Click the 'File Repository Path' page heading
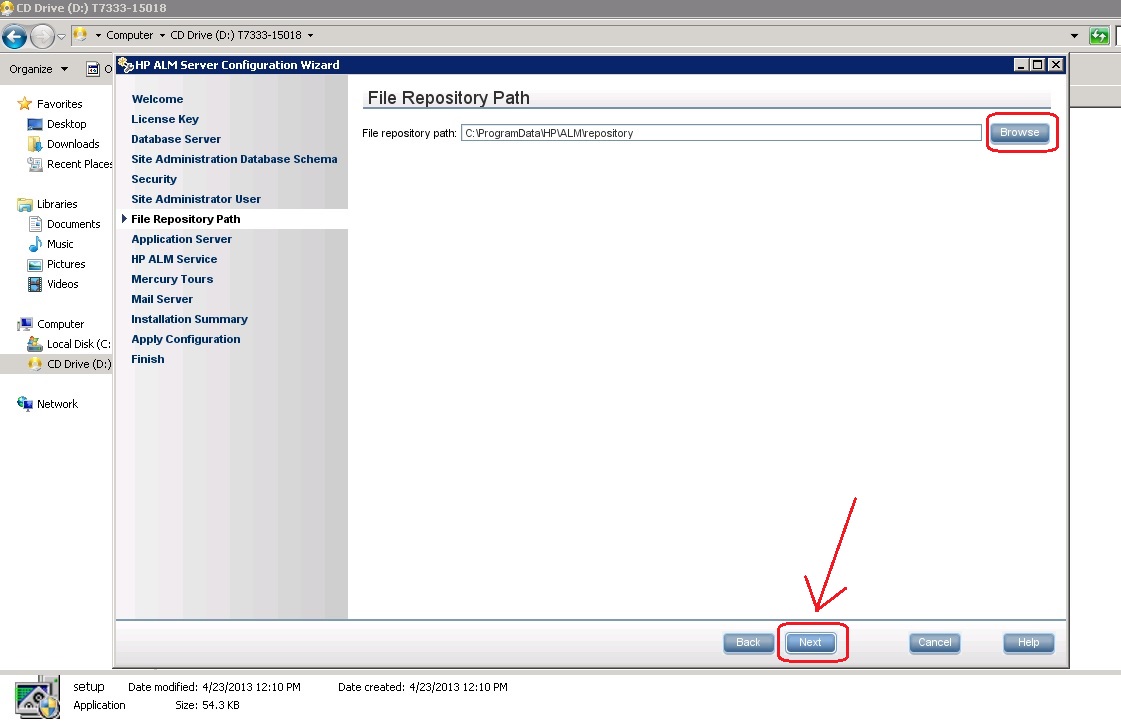 click(448, 98)
